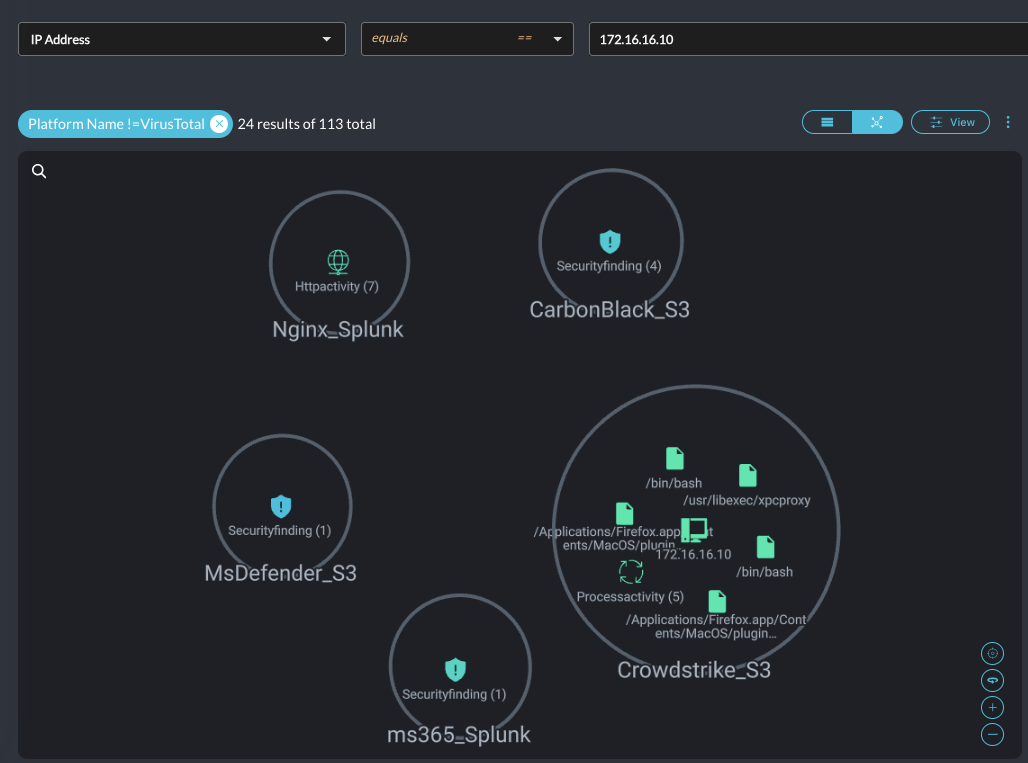
Task: Zoom in with the plus icon
Action: coord(993,708)
